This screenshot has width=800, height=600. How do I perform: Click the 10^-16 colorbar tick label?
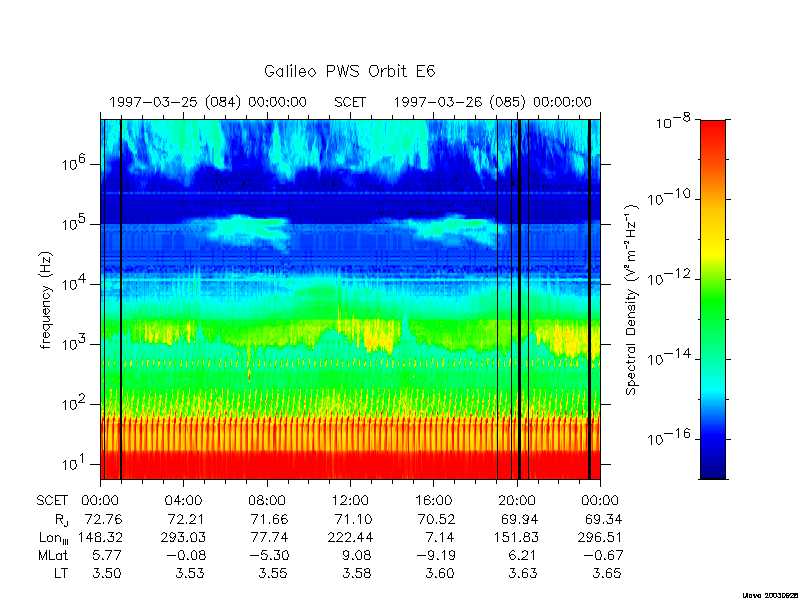click(x=669, y=437)
